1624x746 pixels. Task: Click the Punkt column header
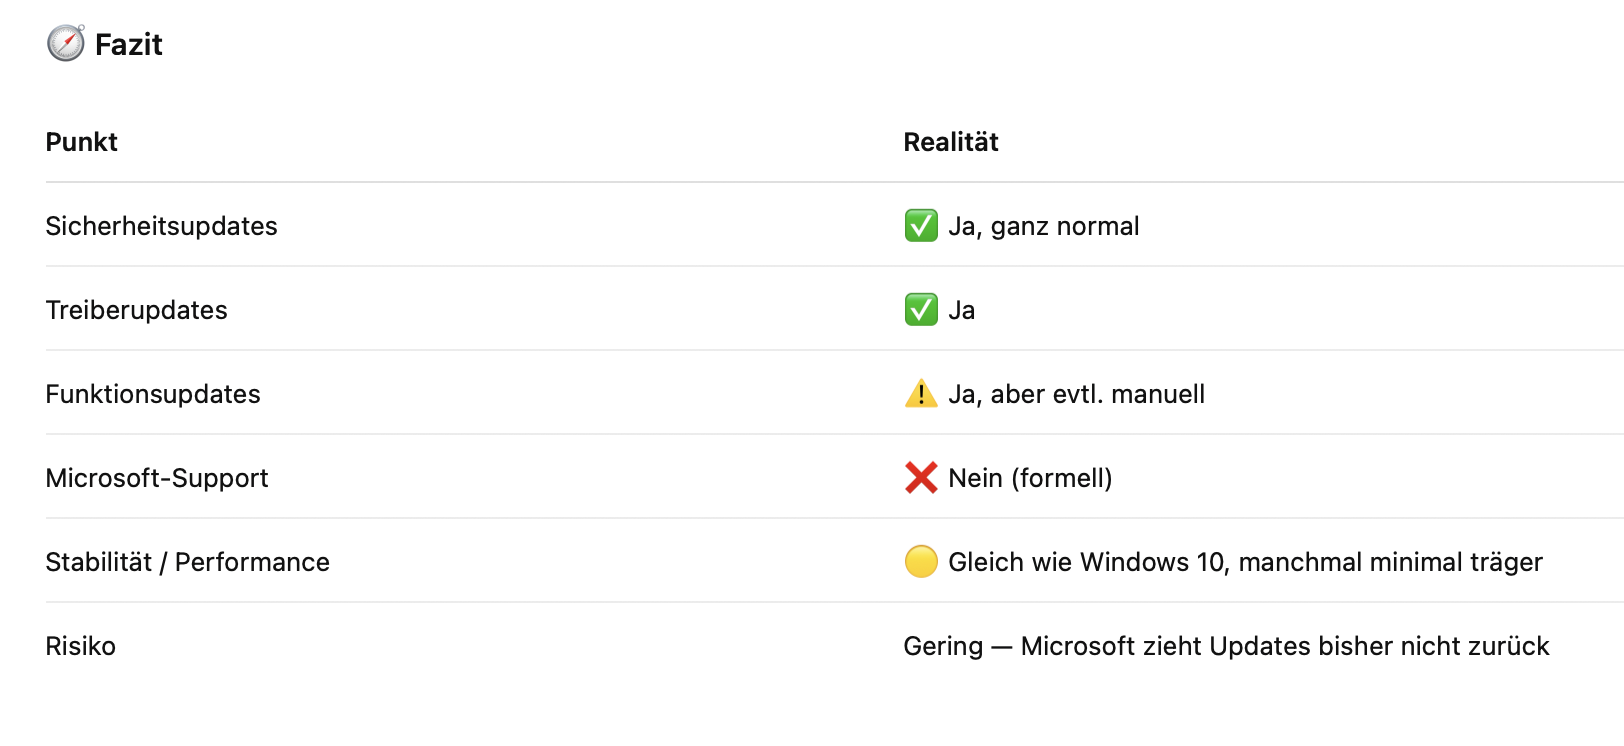[82, 142]
